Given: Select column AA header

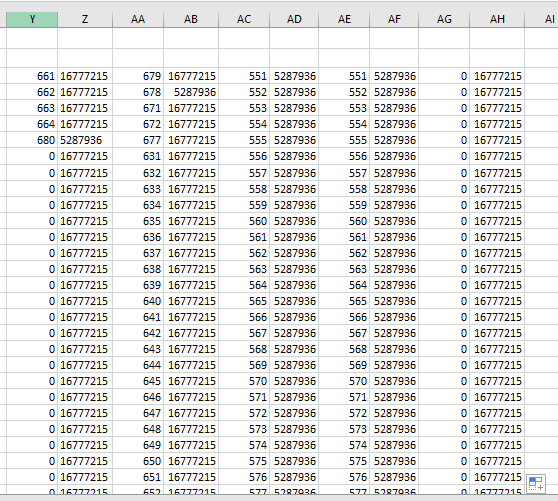Looking at the screenshot, I should [x=138, y=19].
